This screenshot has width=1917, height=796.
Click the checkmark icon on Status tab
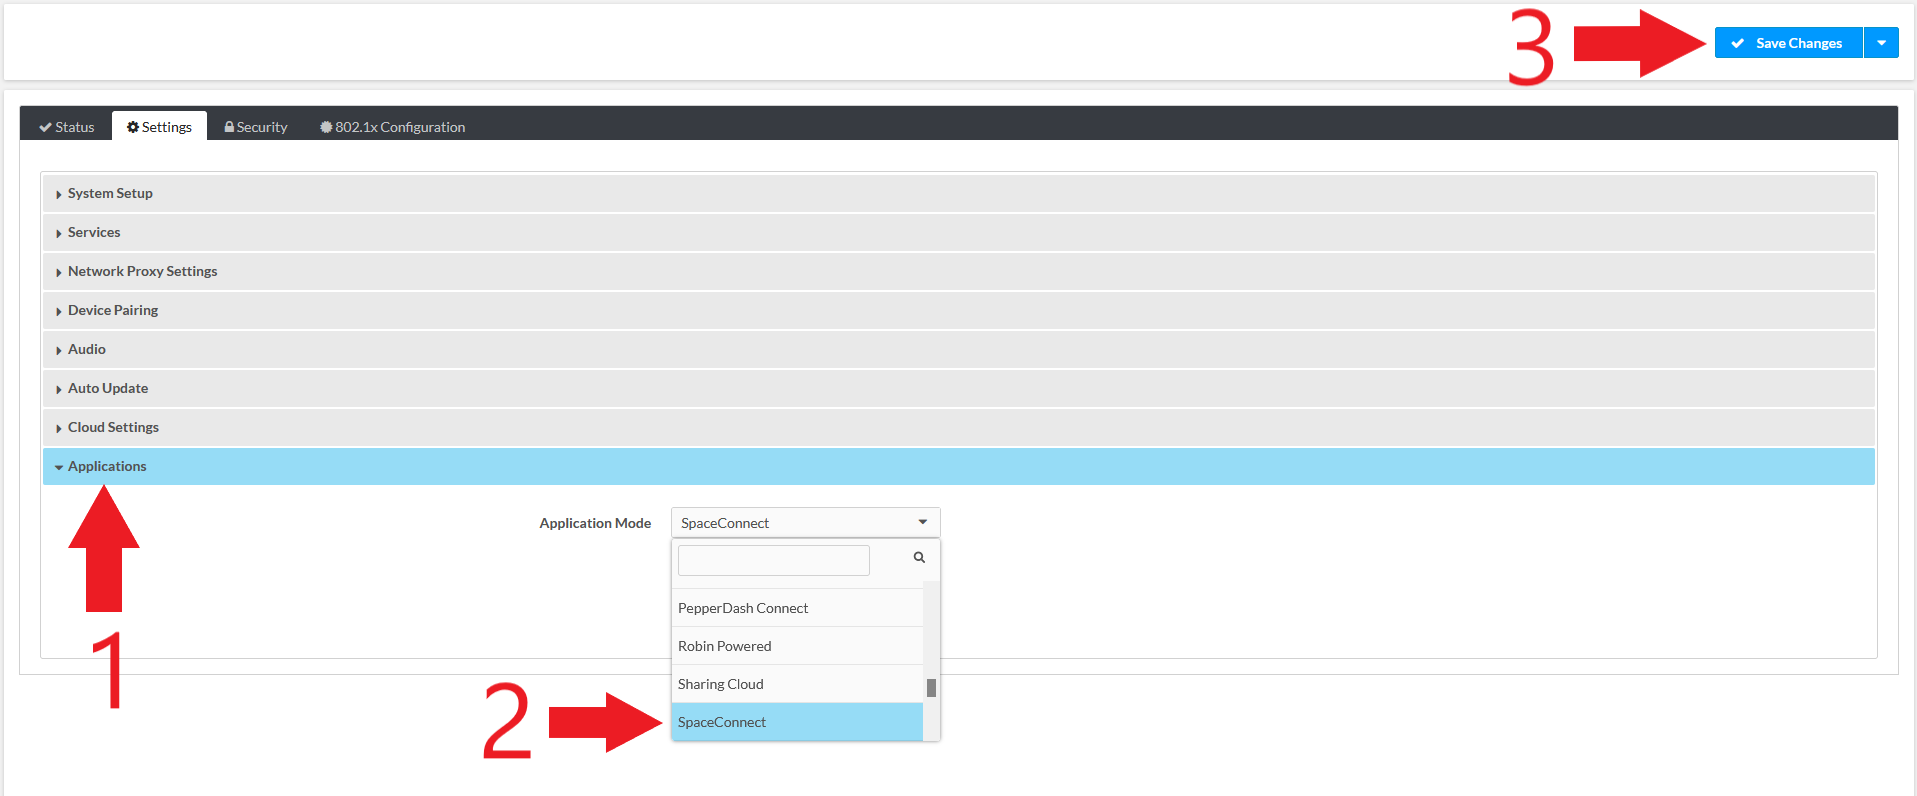45,127
